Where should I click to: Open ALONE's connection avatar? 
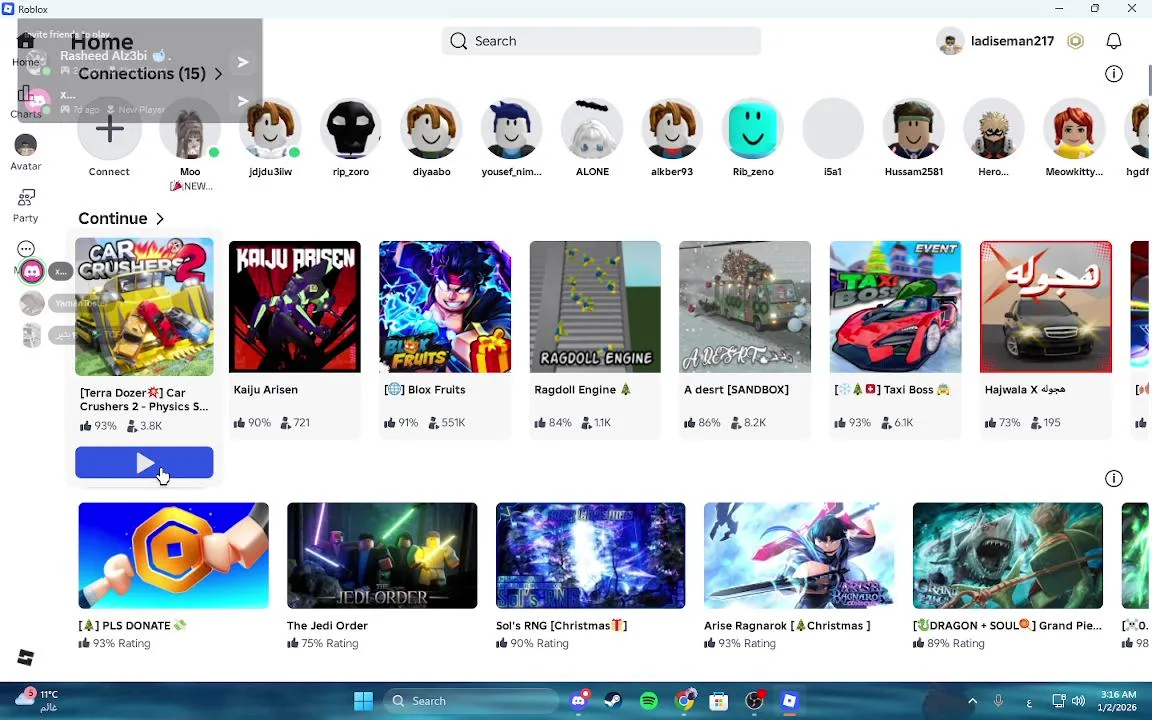(592, 129)
